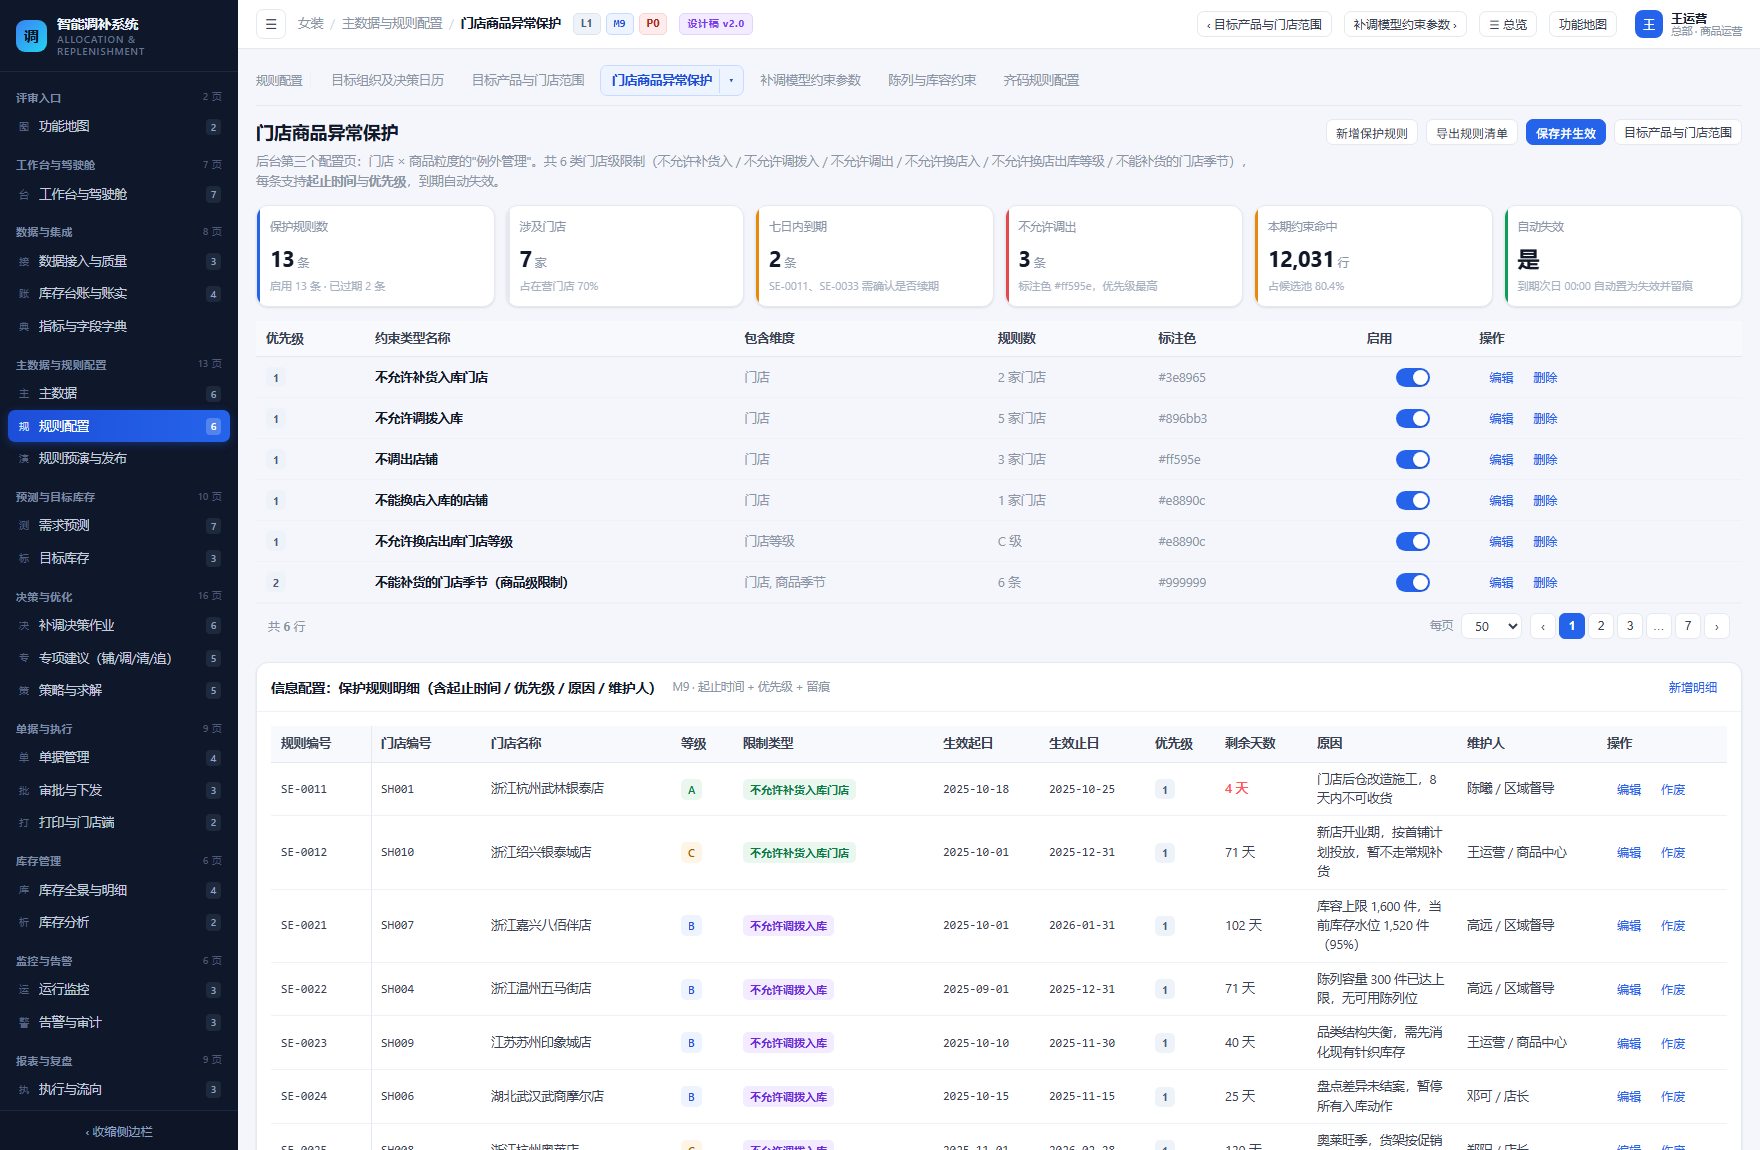This screenshot has width=1760, height=1150.
Task: Toggle enable switch for 不能换店入库的店铺
Action: 1413,501
